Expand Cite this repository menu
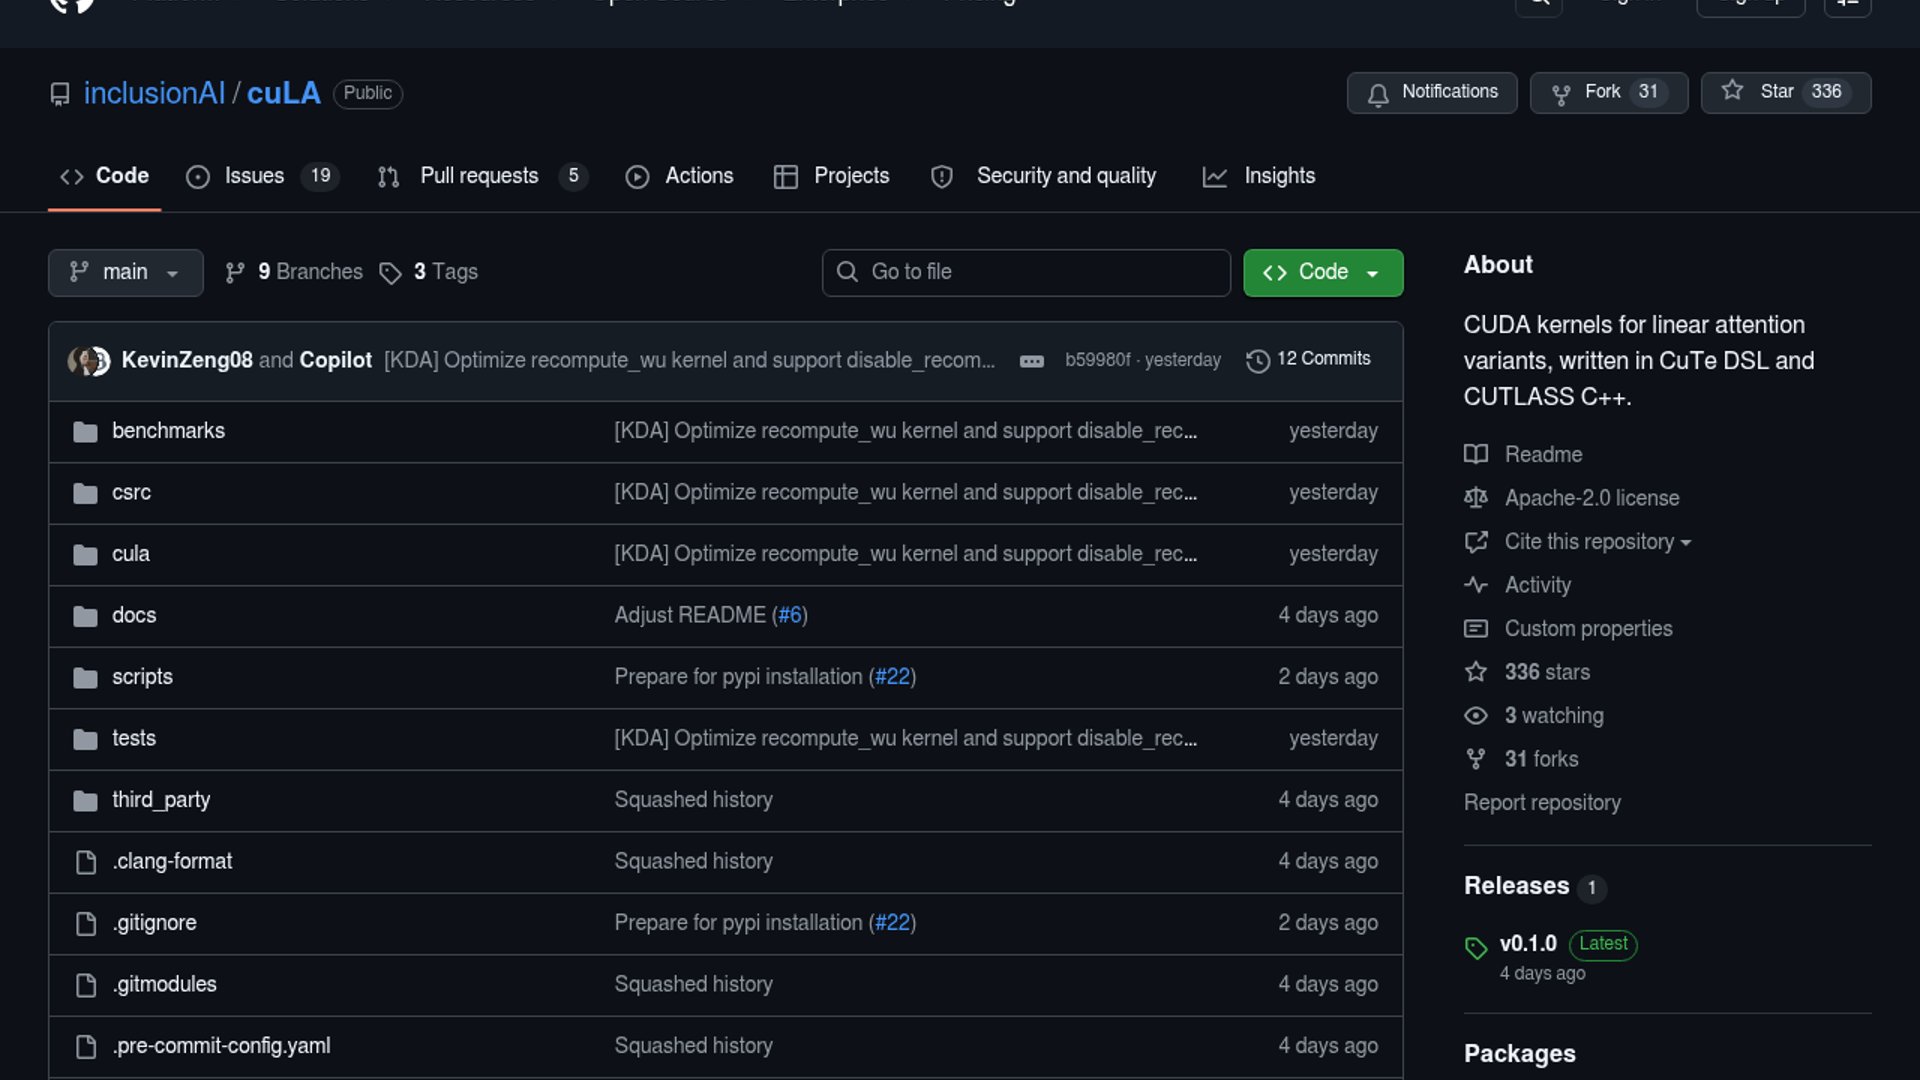Viewport: 1920px width, 1080px height. pyautogui.click(x=1597, y=542)
